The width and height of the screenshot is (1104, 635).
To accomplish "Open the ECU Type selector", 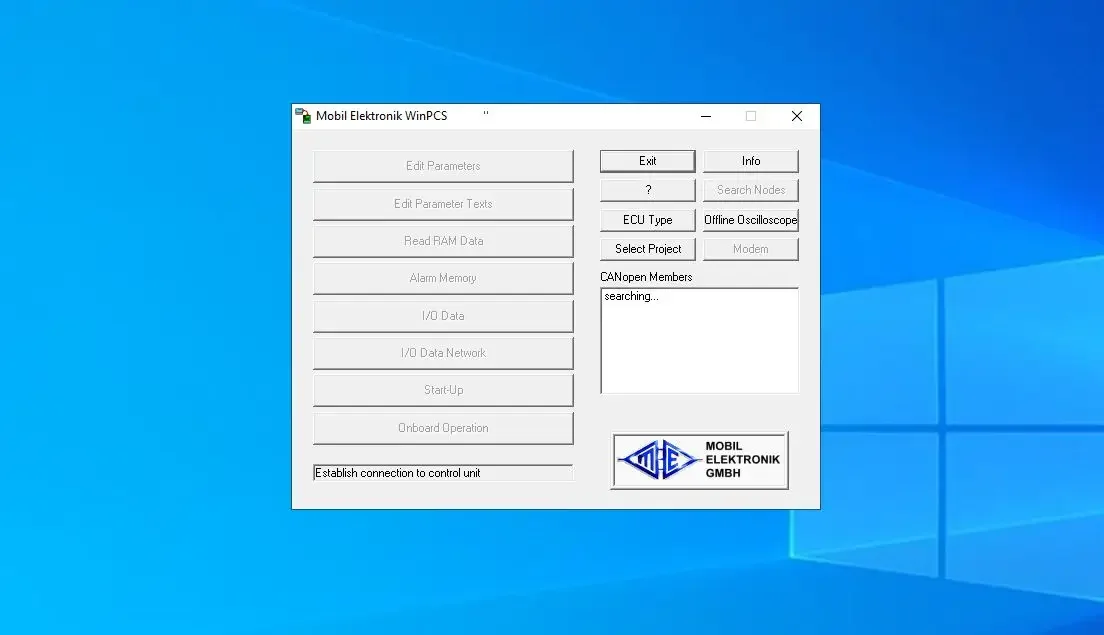I will click(647, 219).
